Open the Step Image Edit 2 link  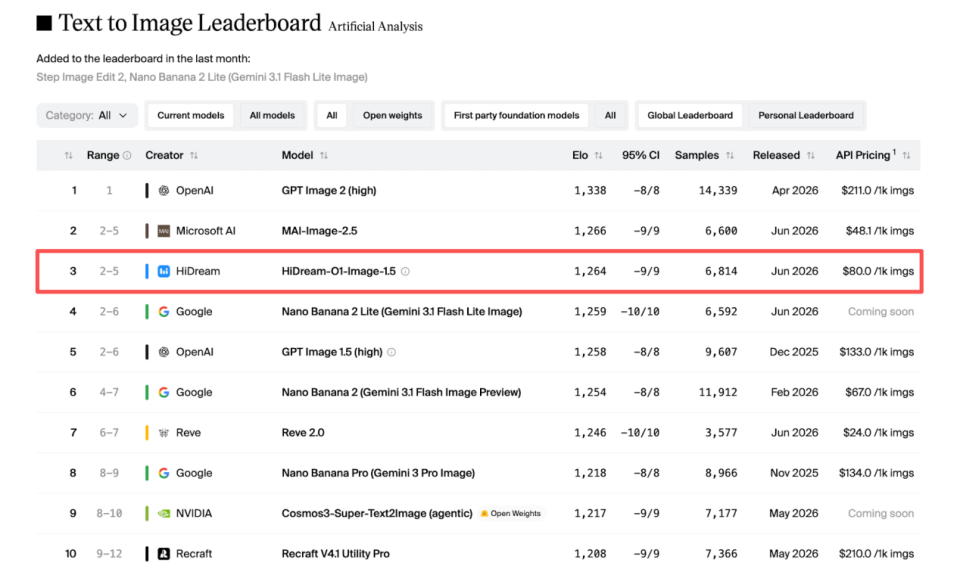80,77
